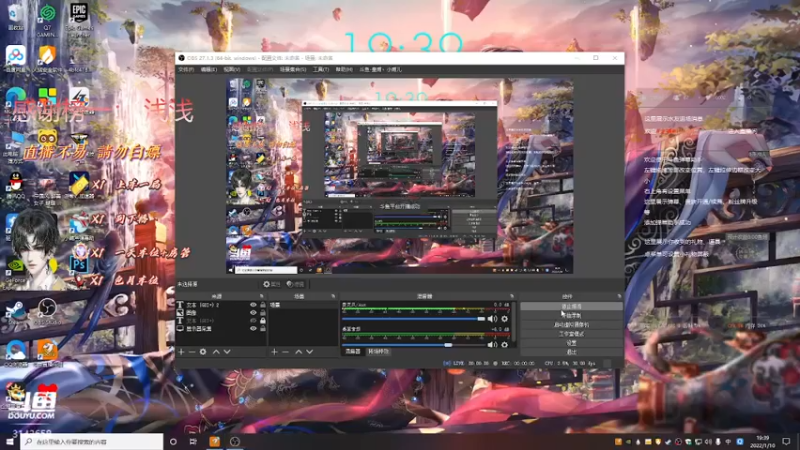Open Task View on the taskbar

[193, 441]
